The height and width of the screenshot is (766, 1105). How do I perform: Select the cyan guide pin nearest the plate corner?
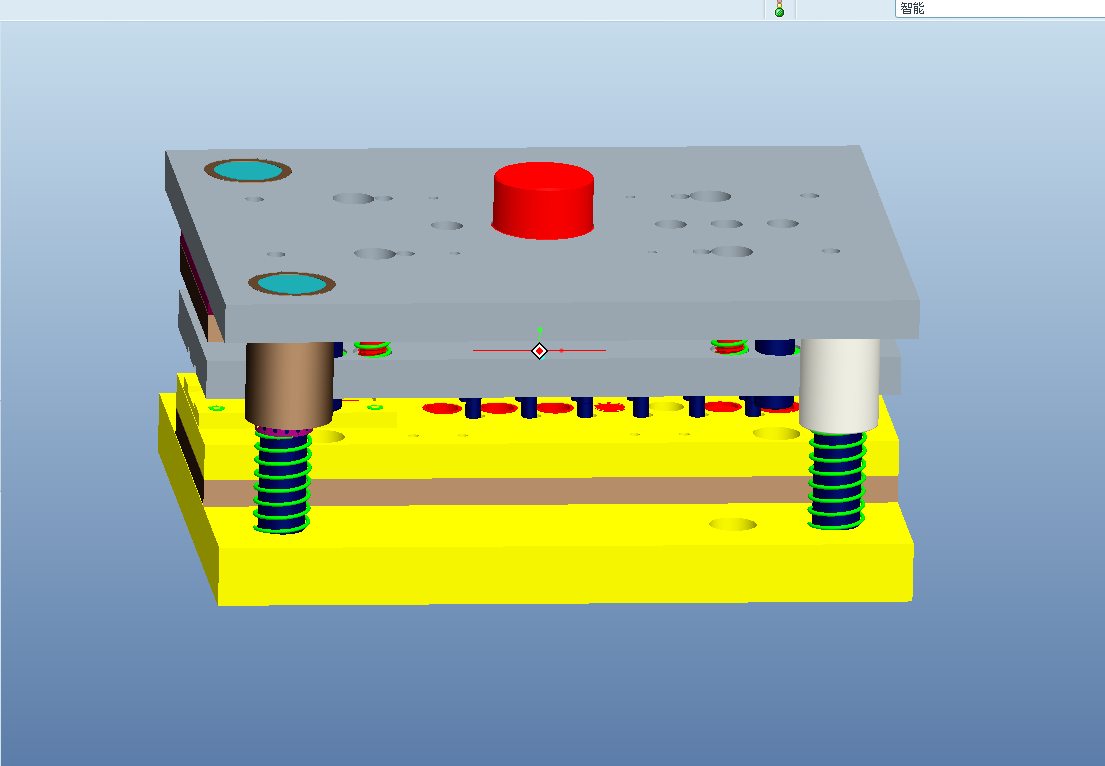point(248,171)
